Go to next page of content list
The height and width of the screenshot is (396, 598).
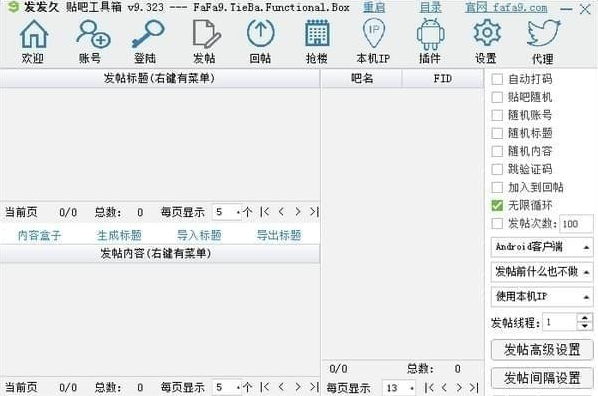(297, 388)
